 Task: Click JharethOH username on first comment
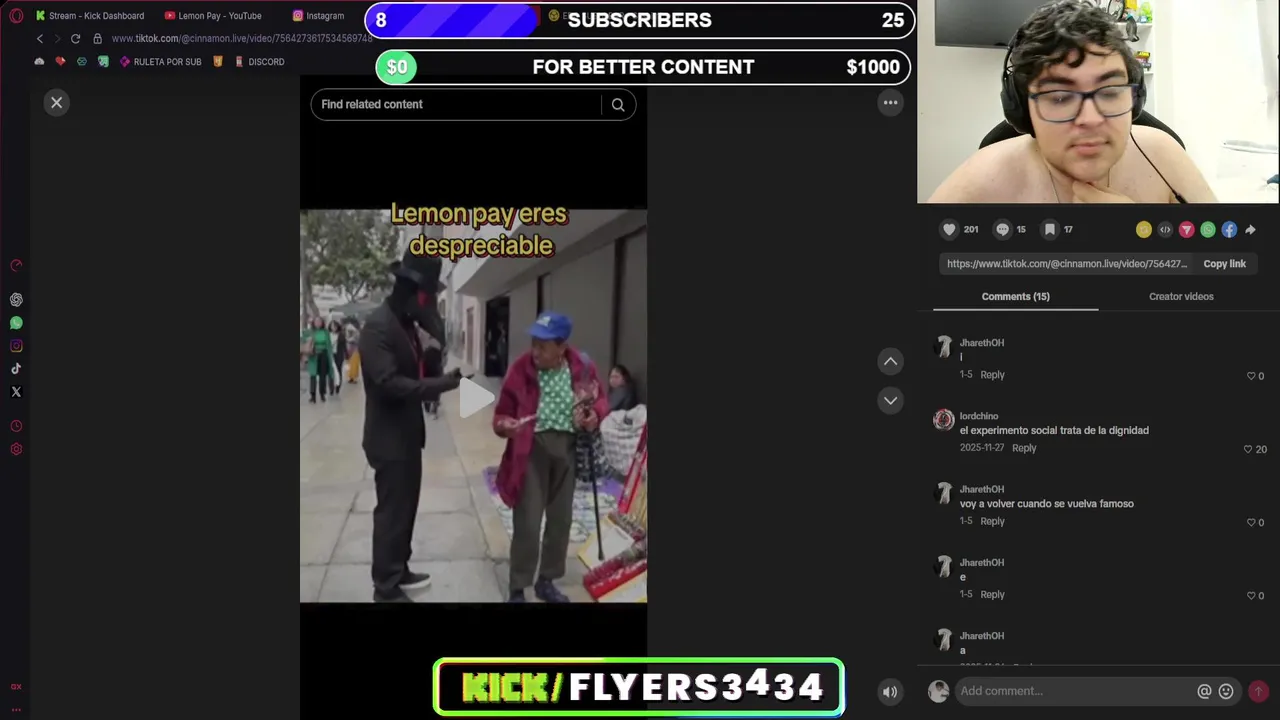(982, 343)
